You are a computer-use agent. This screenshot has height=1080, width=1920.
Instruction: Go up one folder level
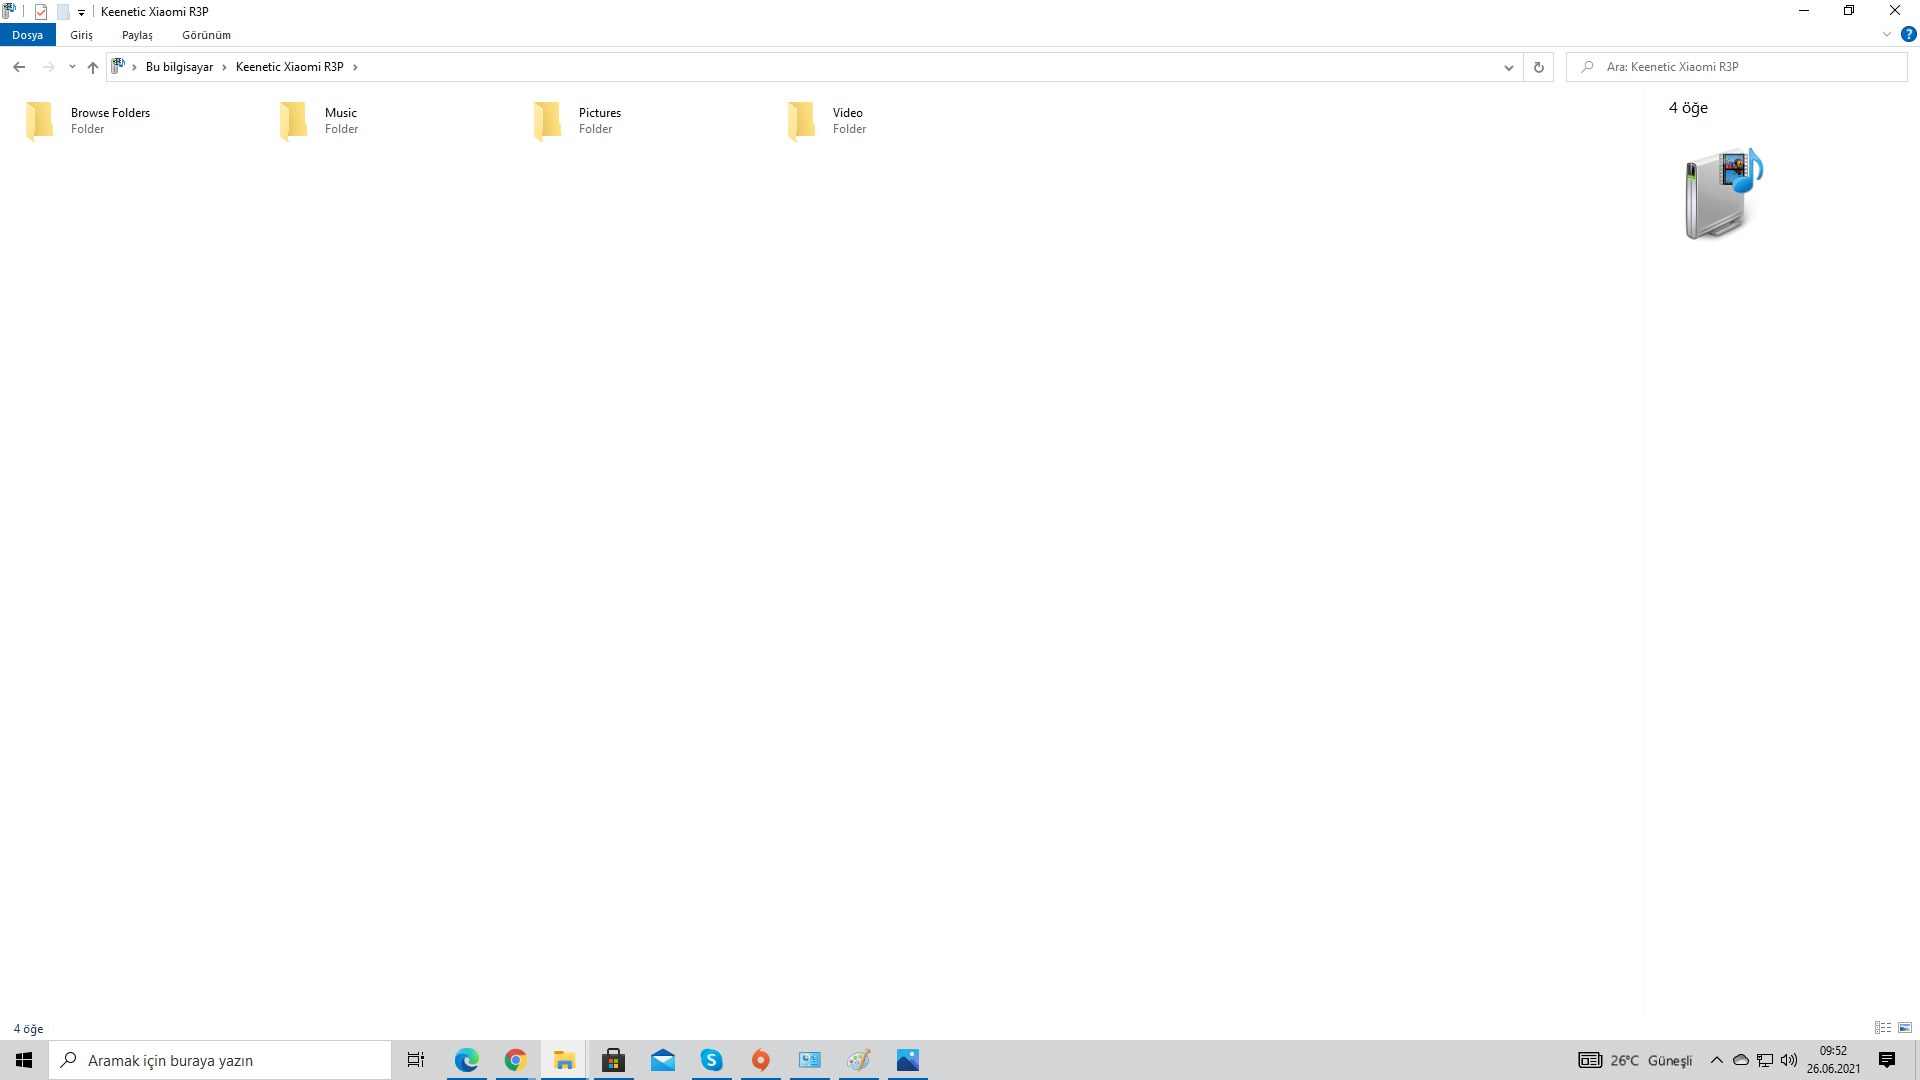click(x=93, y=67)
